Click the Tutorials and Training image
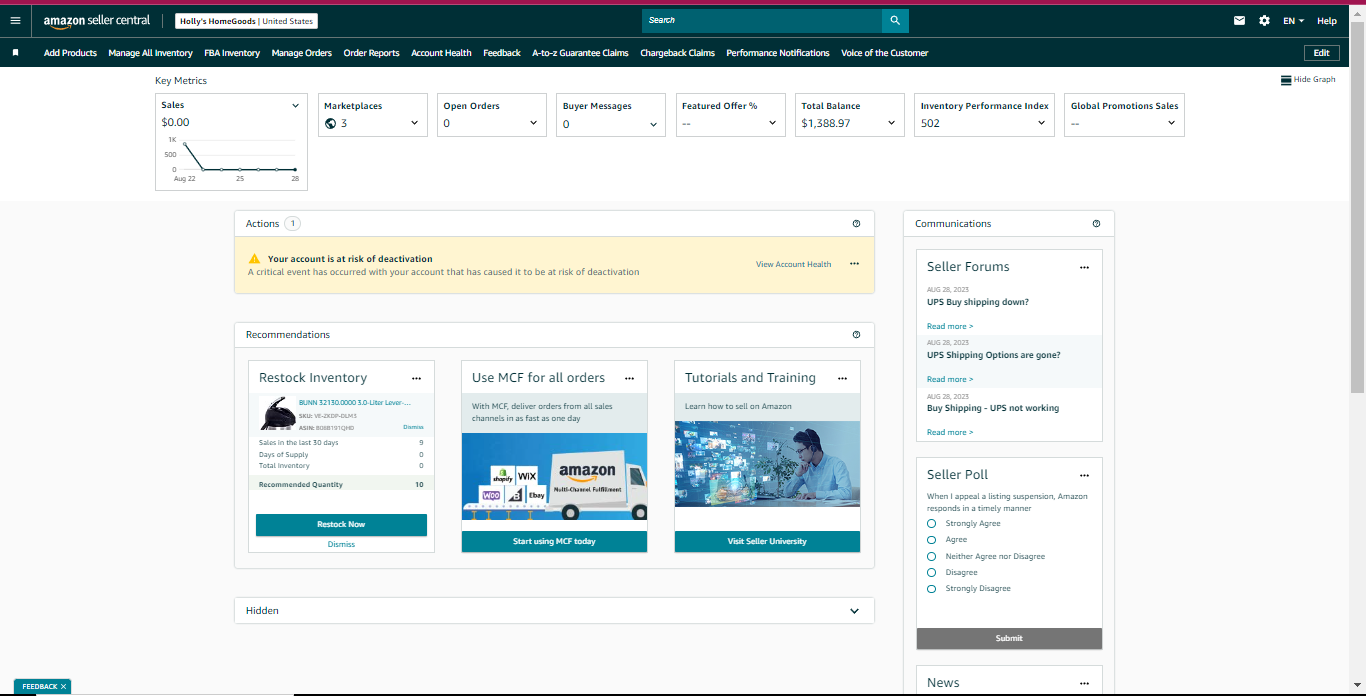 click(x=767, y=464)
